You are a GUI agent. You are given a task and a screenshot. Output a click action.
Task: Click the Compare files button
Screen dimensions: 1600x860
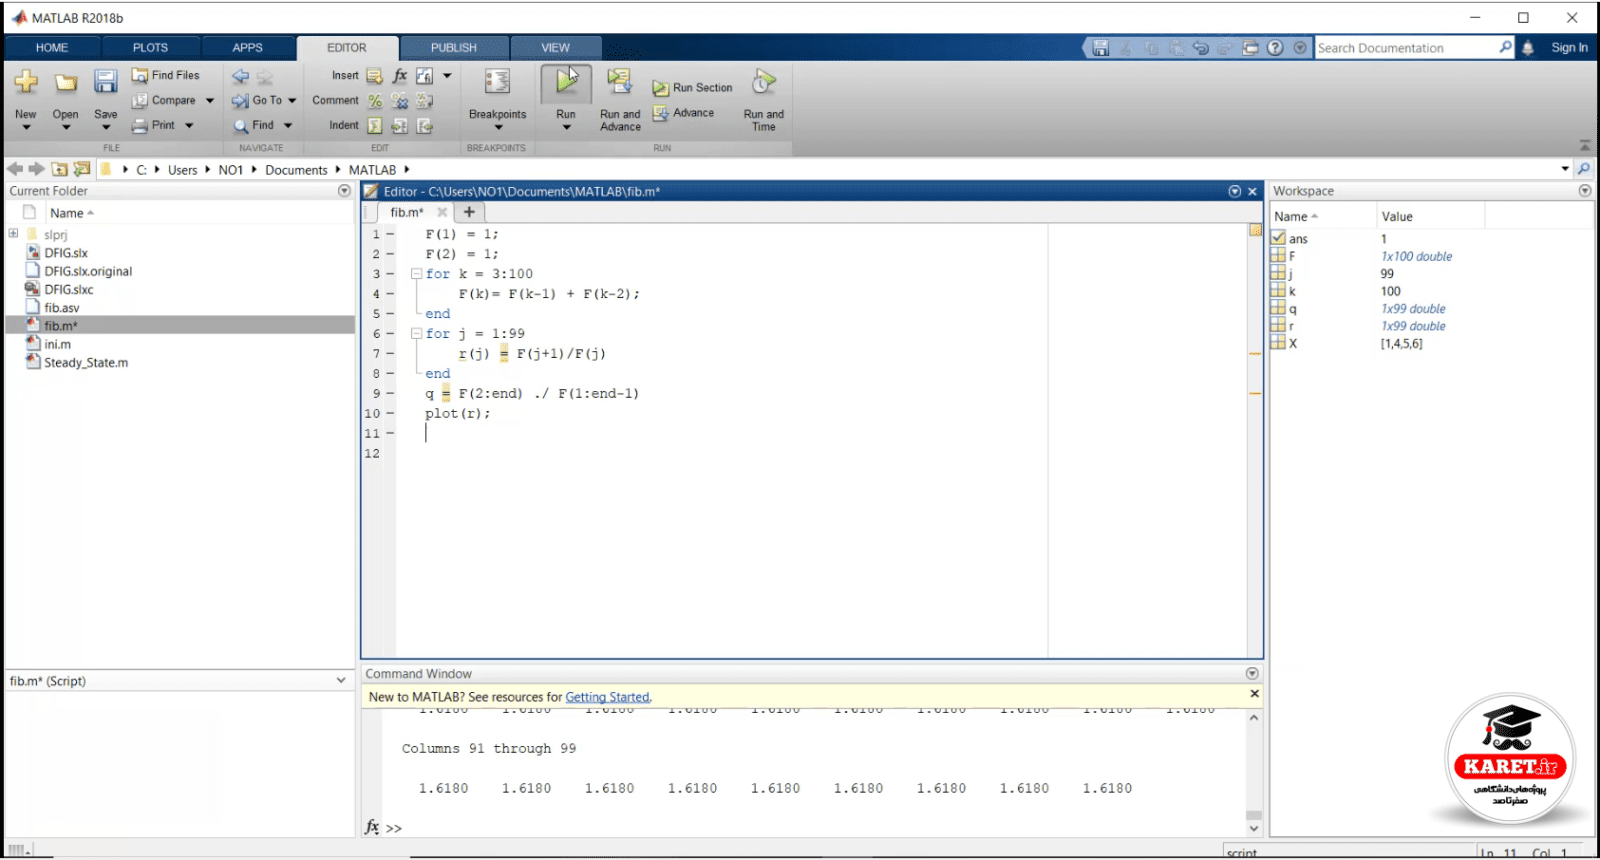coord(164,100)
